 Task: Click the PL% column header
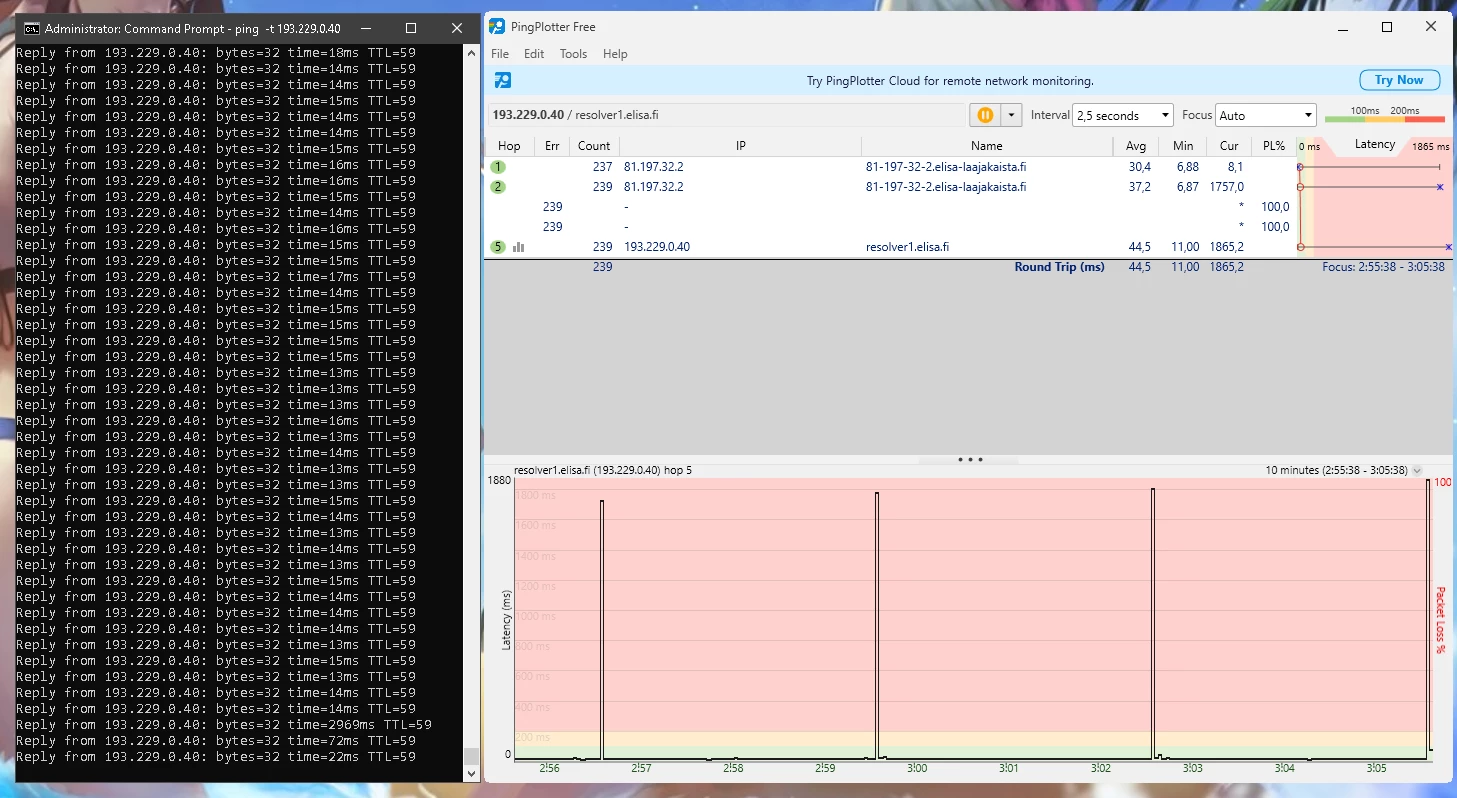pos(1273,146)
